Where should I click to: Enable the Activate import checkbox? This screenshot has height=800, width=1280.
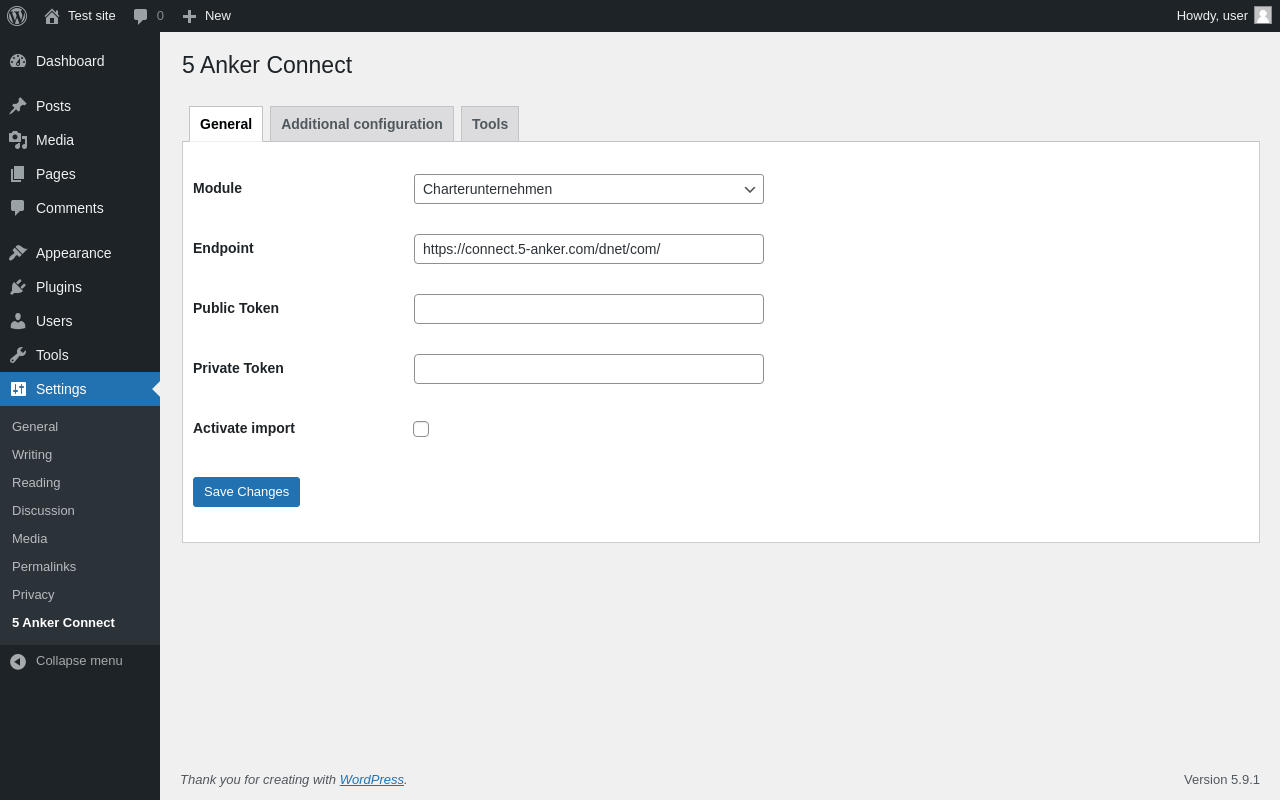point(421,429)
